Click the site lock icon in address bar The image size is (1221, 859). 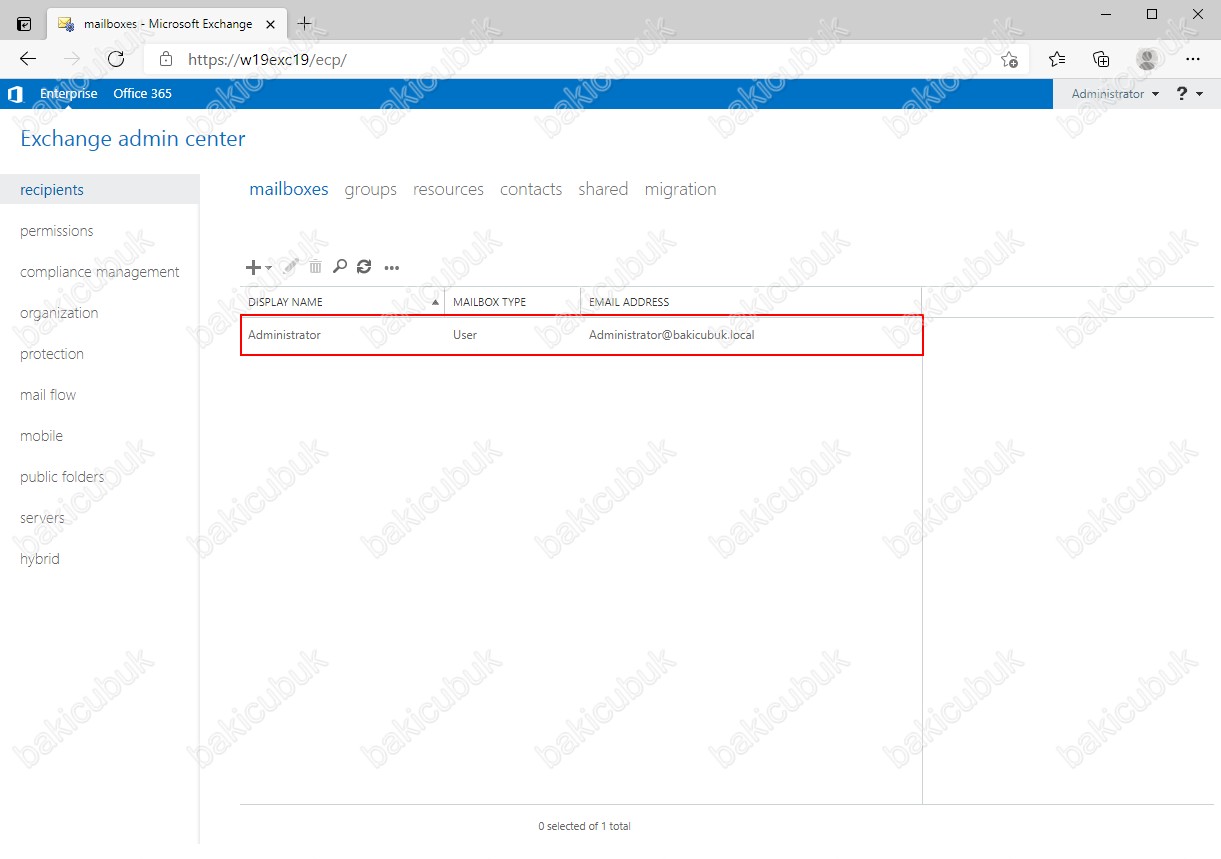click(166, 59)
